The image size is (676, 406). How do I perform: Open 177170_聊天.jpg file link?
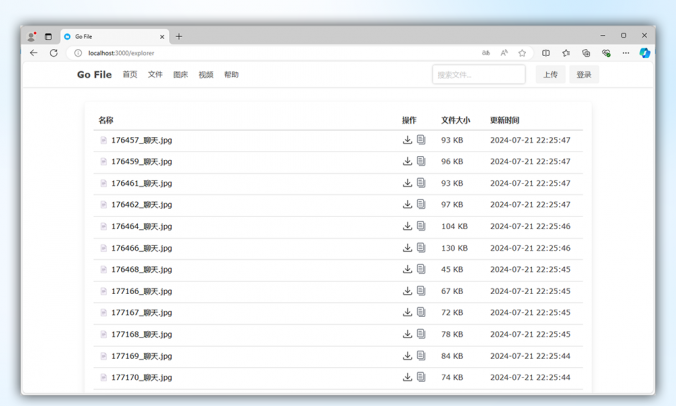[x=141, y=378]
